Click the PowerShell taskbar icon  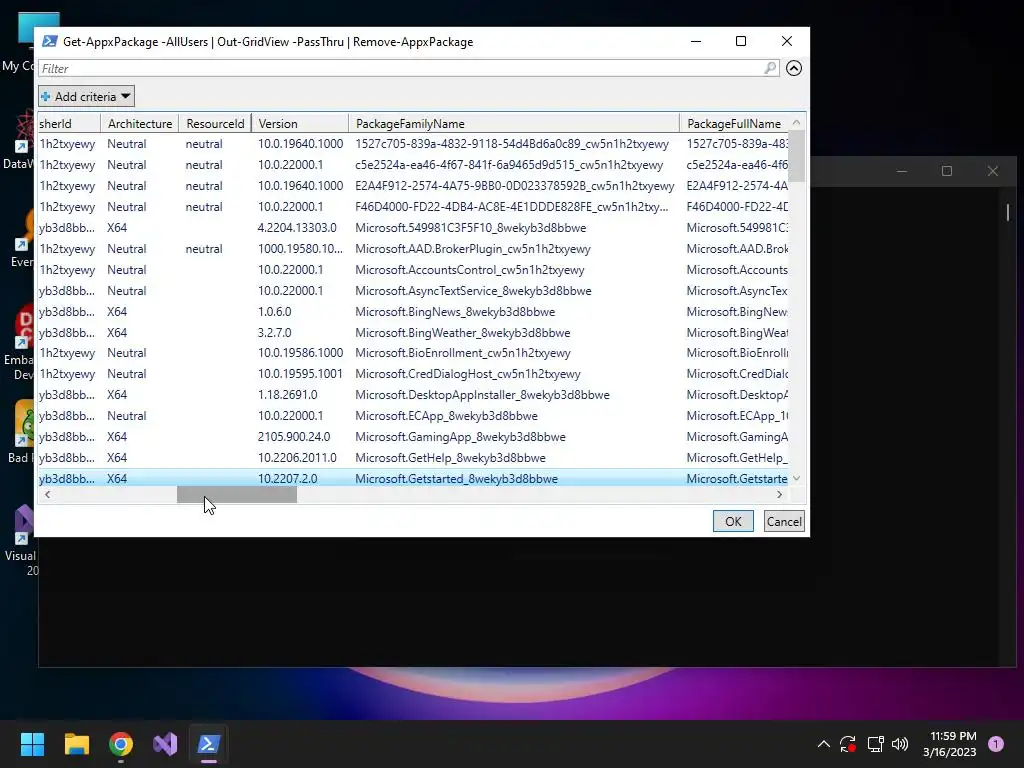click(x=209, y=744)
